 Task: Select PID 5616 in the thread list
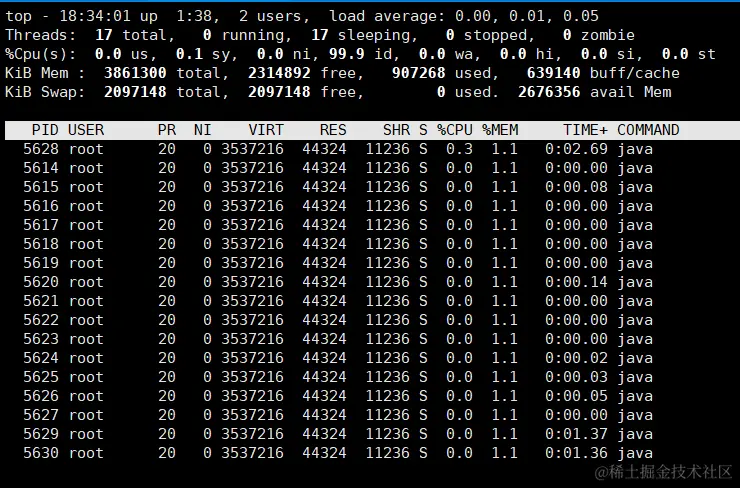(x=41, y=206)
